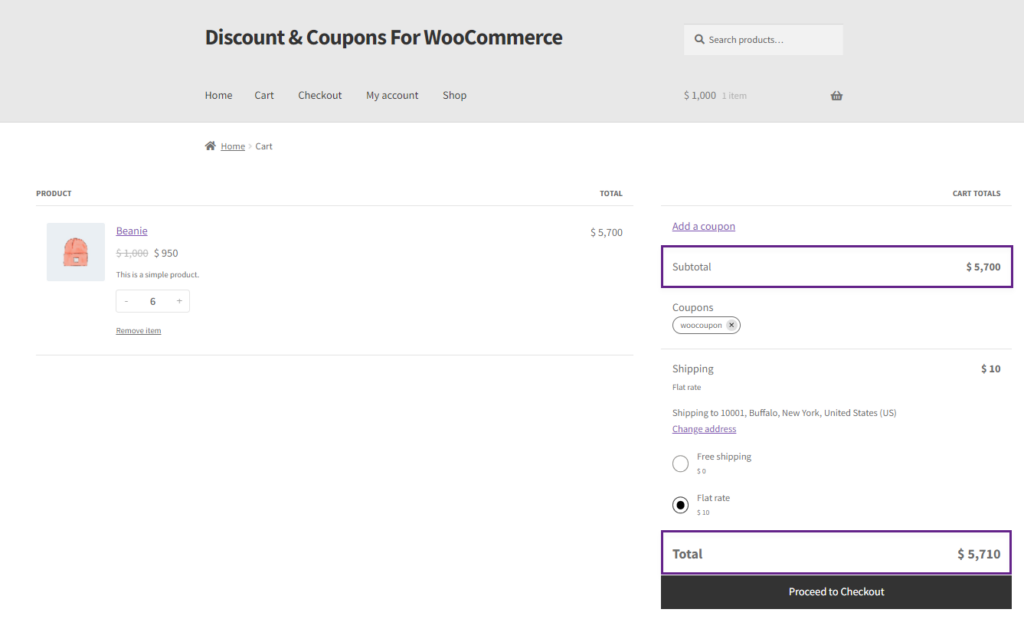The width and height of the screenshot is (1024, 642).
Task: Open the Cart menu item
Action: pyautogui.click(x=264, y=95)
